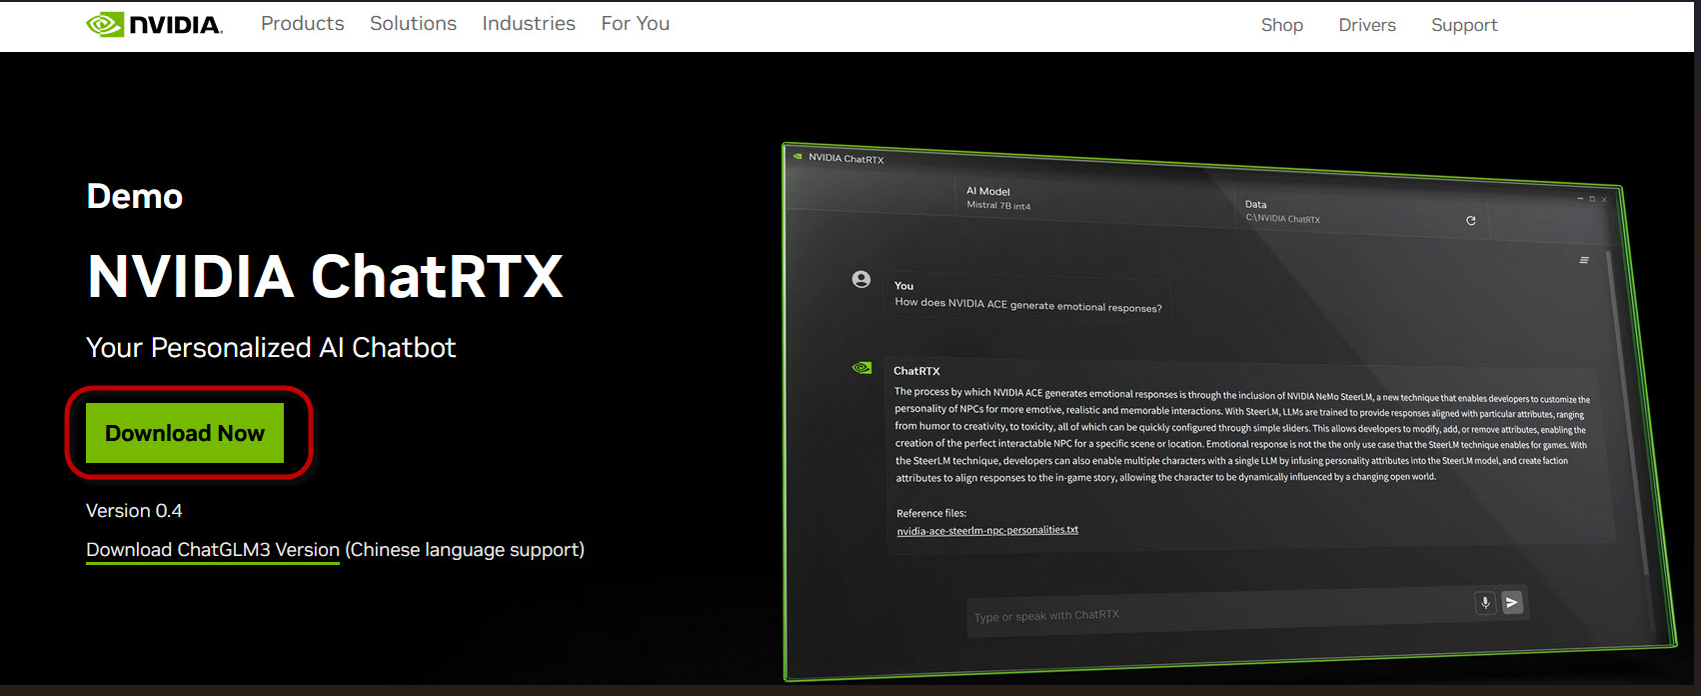Open the hamburger menu icon in ChatRTX
The image size is (1701, 696).
pos(1584,260)
